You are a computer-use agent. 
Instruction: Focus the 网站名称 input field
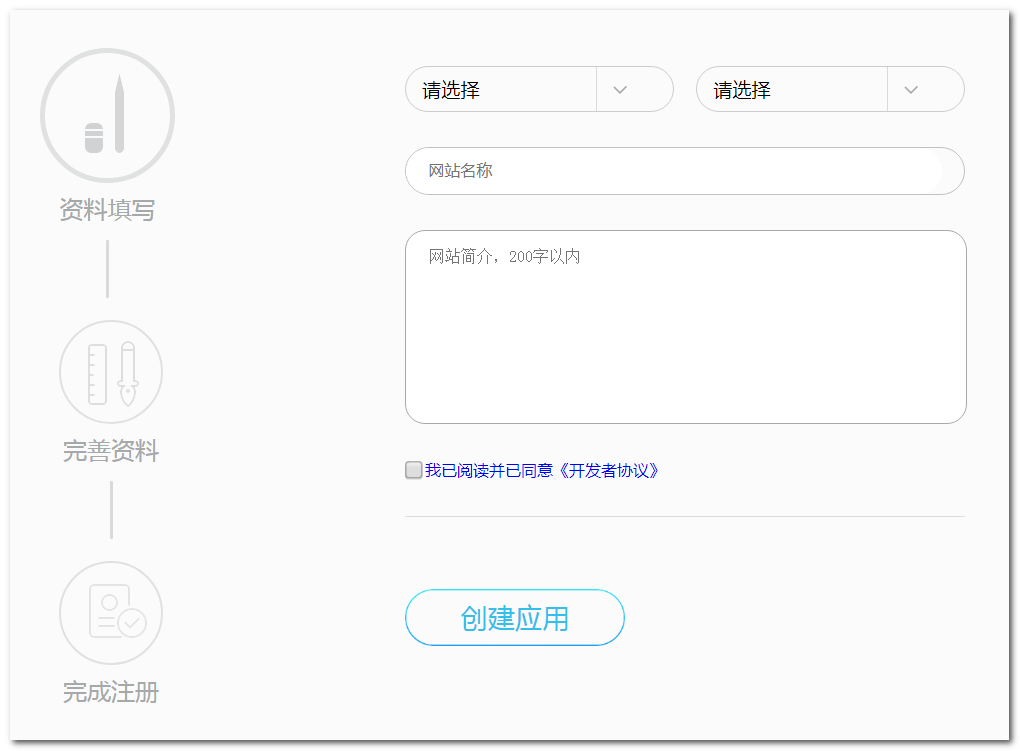point(684,171)
